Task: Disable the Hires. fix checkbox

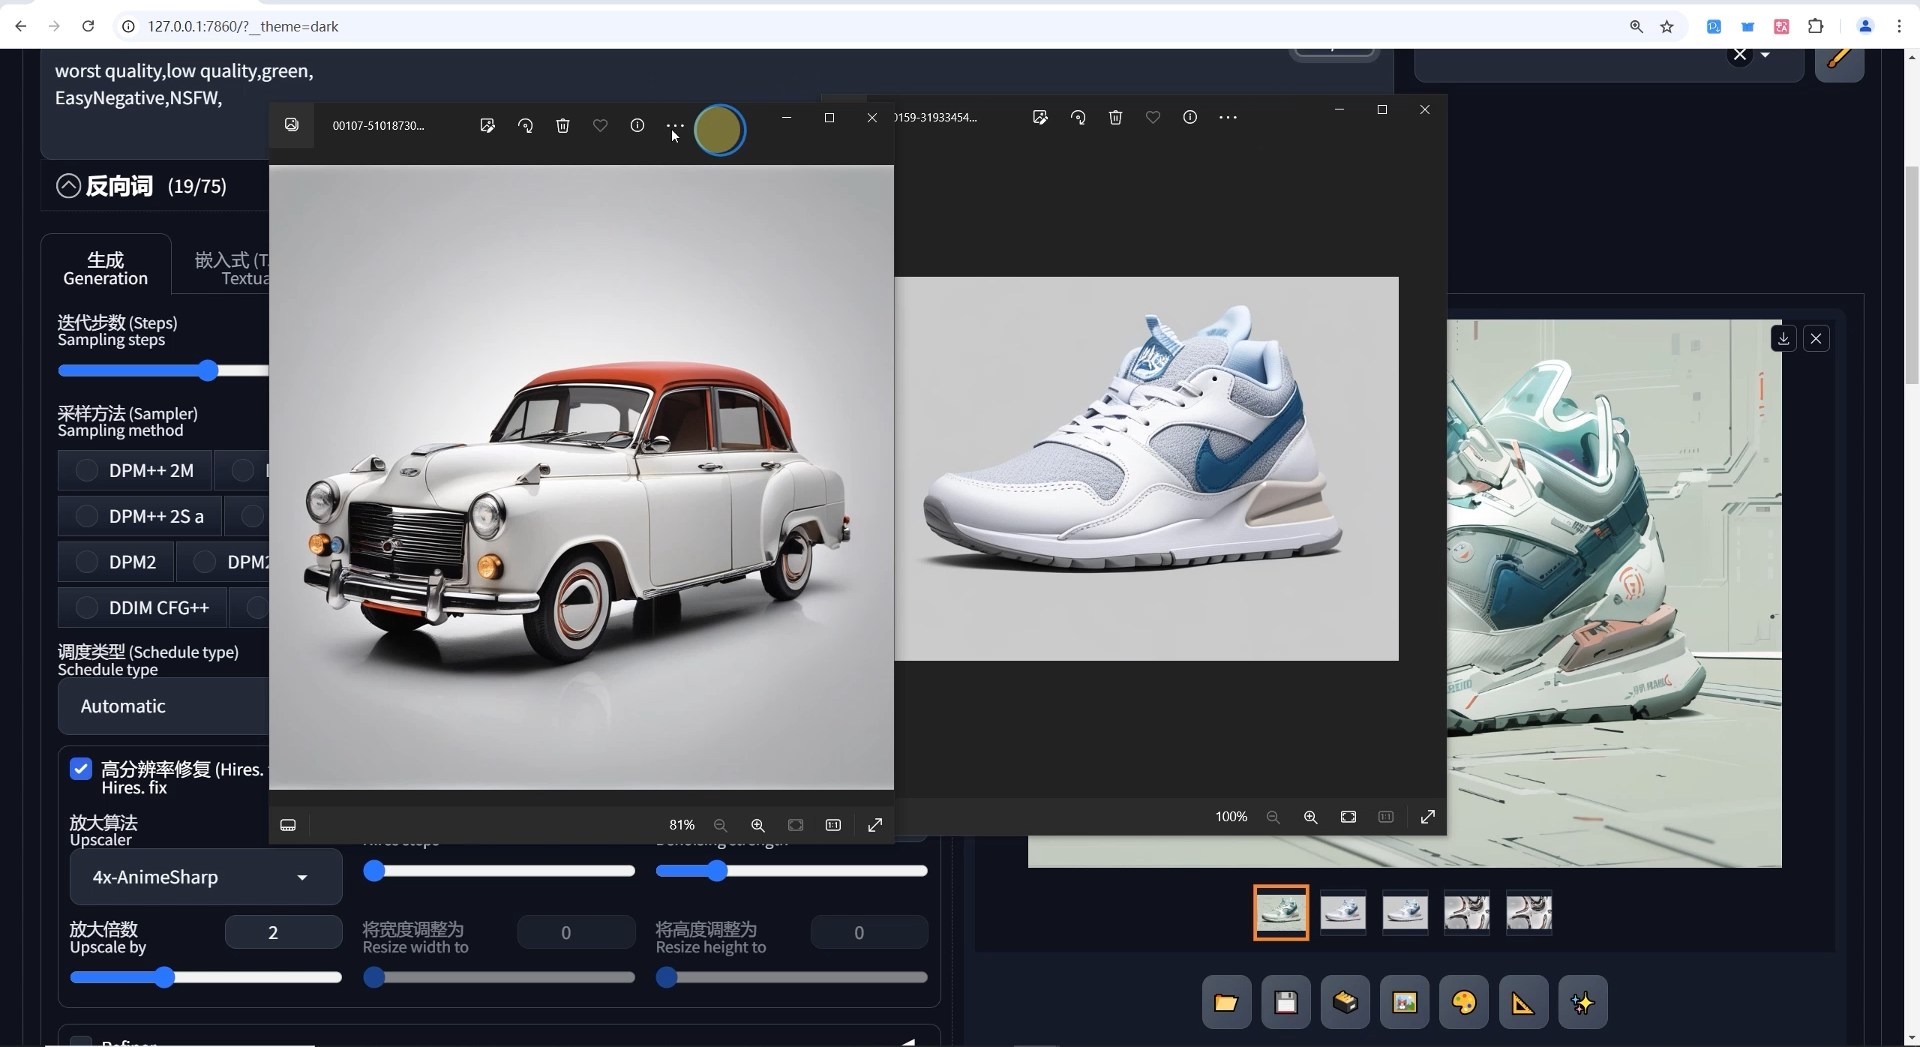Action: tap(81, 769)
